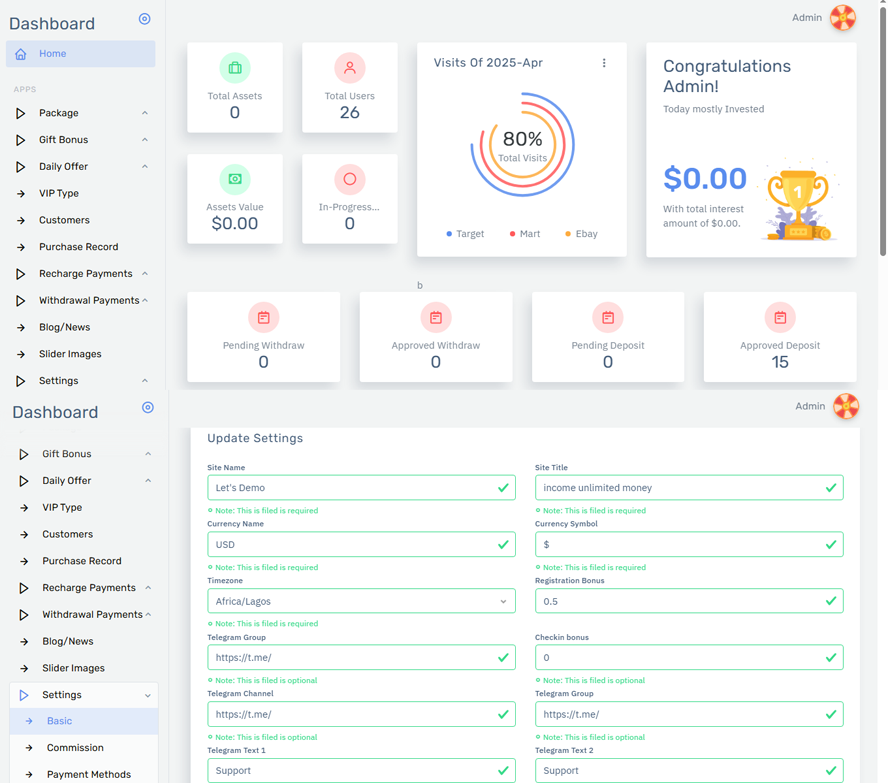Open the Commission settings link
The height and width of the screenshot is (783, 888).
(x=75, y=748)
